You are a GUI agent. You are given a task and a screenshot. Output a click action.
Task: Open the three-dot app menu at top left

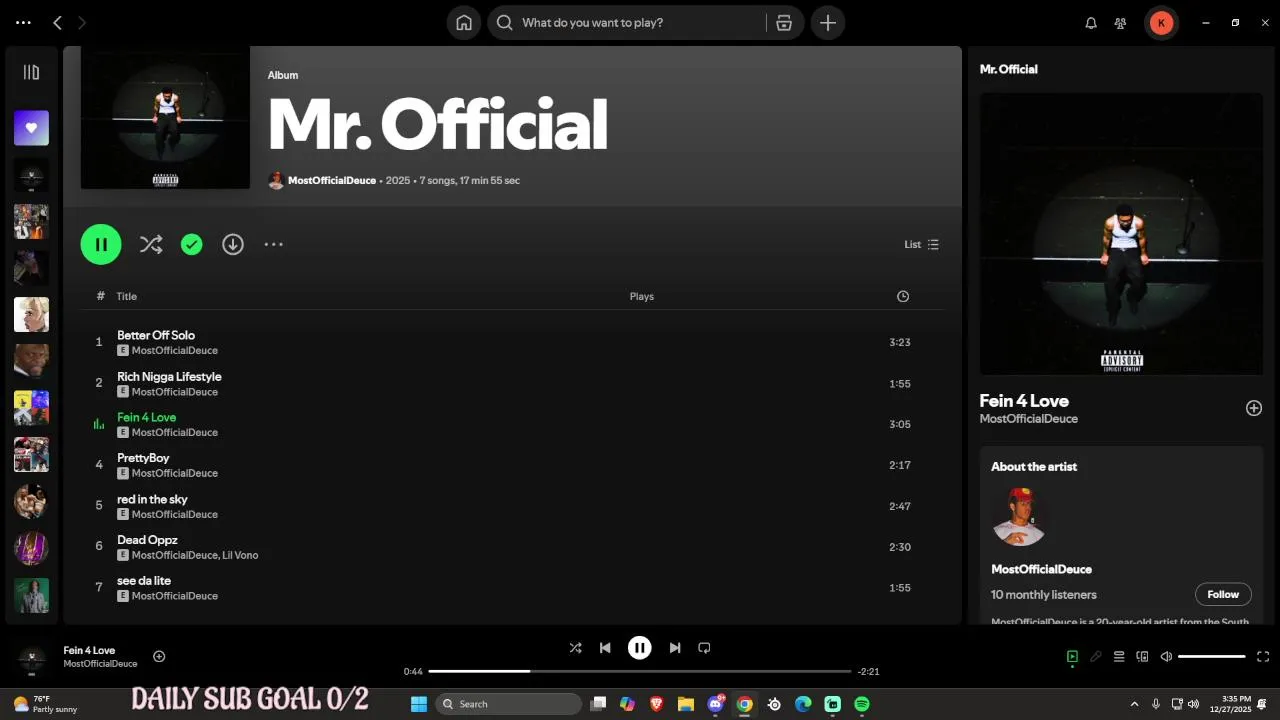click(x=23, y=22)
